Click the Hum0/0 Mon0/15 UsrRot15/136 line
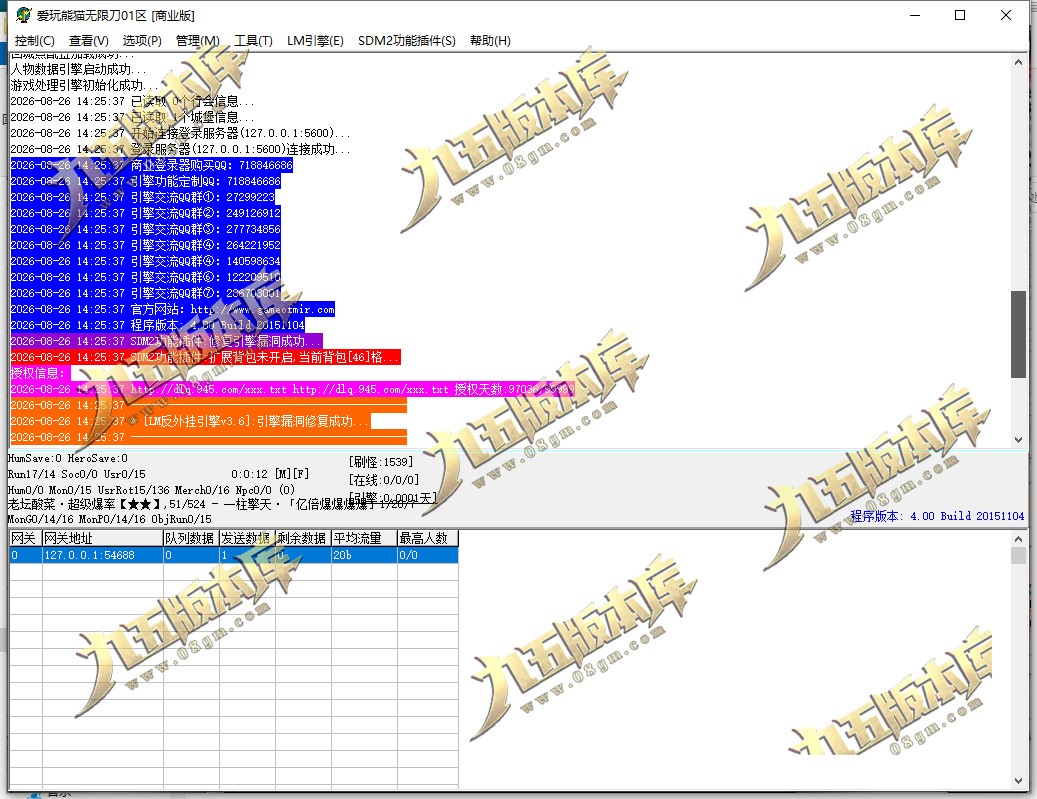This screenshot has width=1037, height=799. tap(151, 490)
